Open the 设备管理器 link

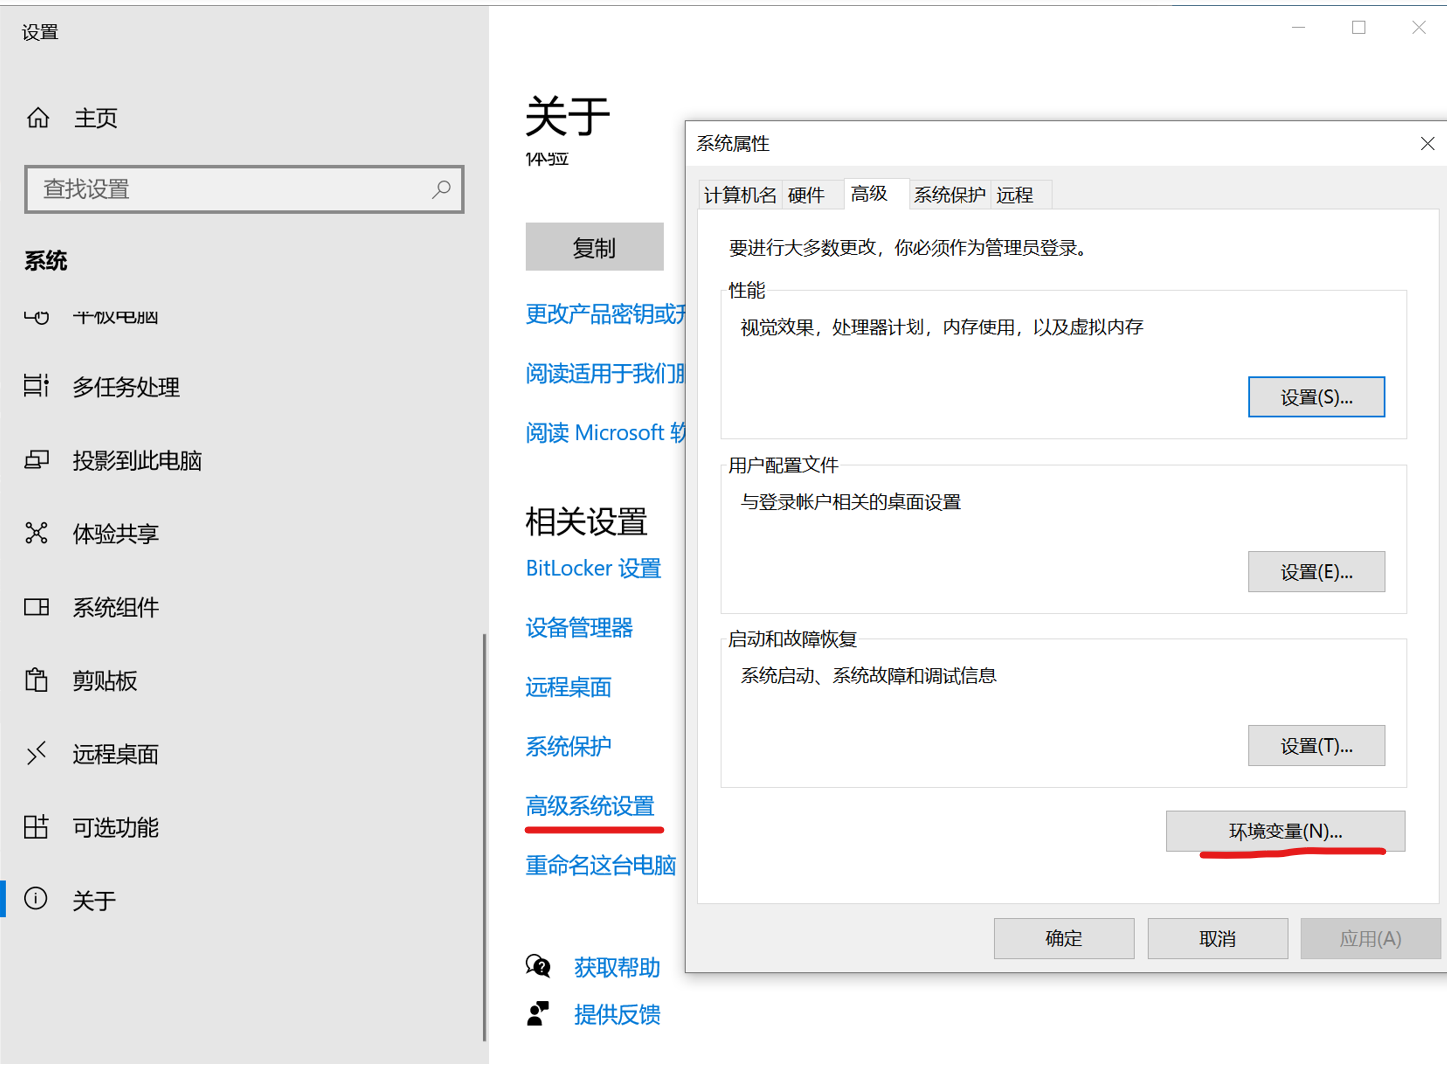[579, 627]
